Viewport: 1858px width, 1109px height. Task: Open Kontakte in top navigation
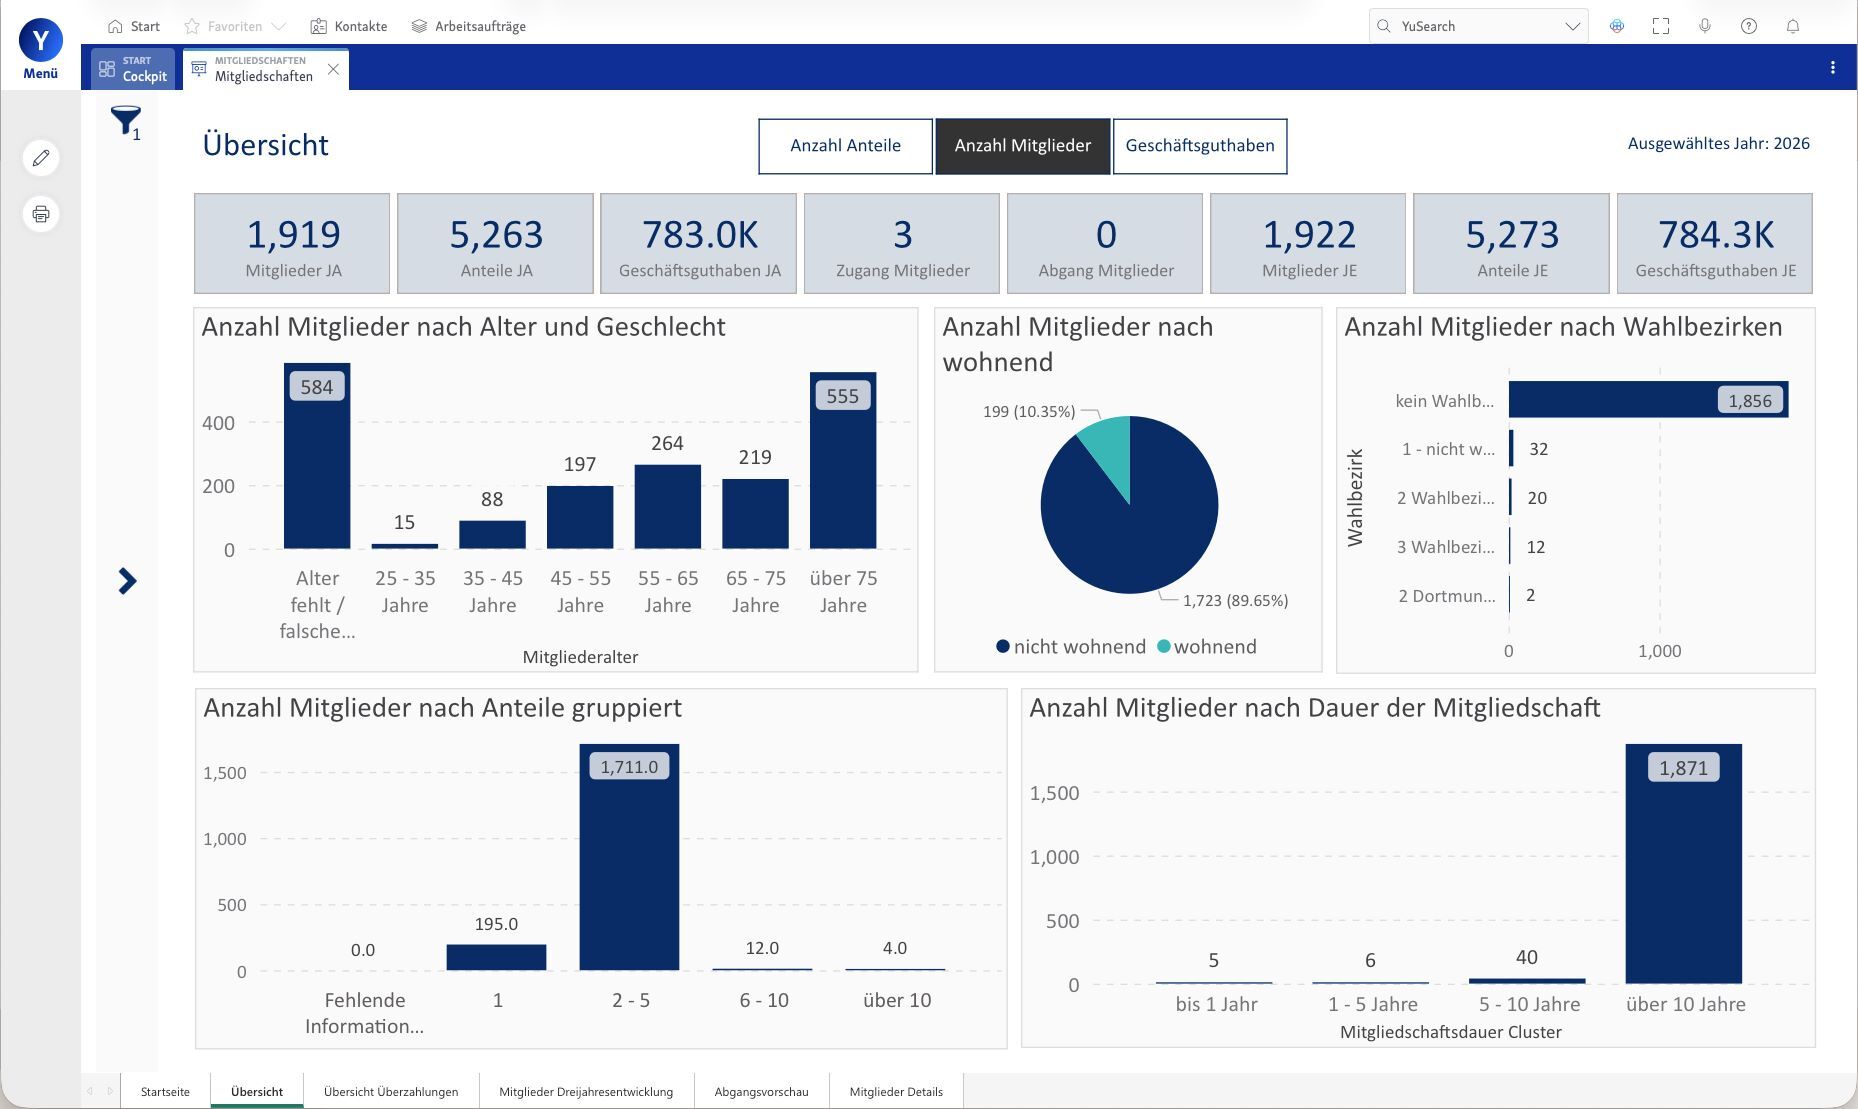[349, 26]
